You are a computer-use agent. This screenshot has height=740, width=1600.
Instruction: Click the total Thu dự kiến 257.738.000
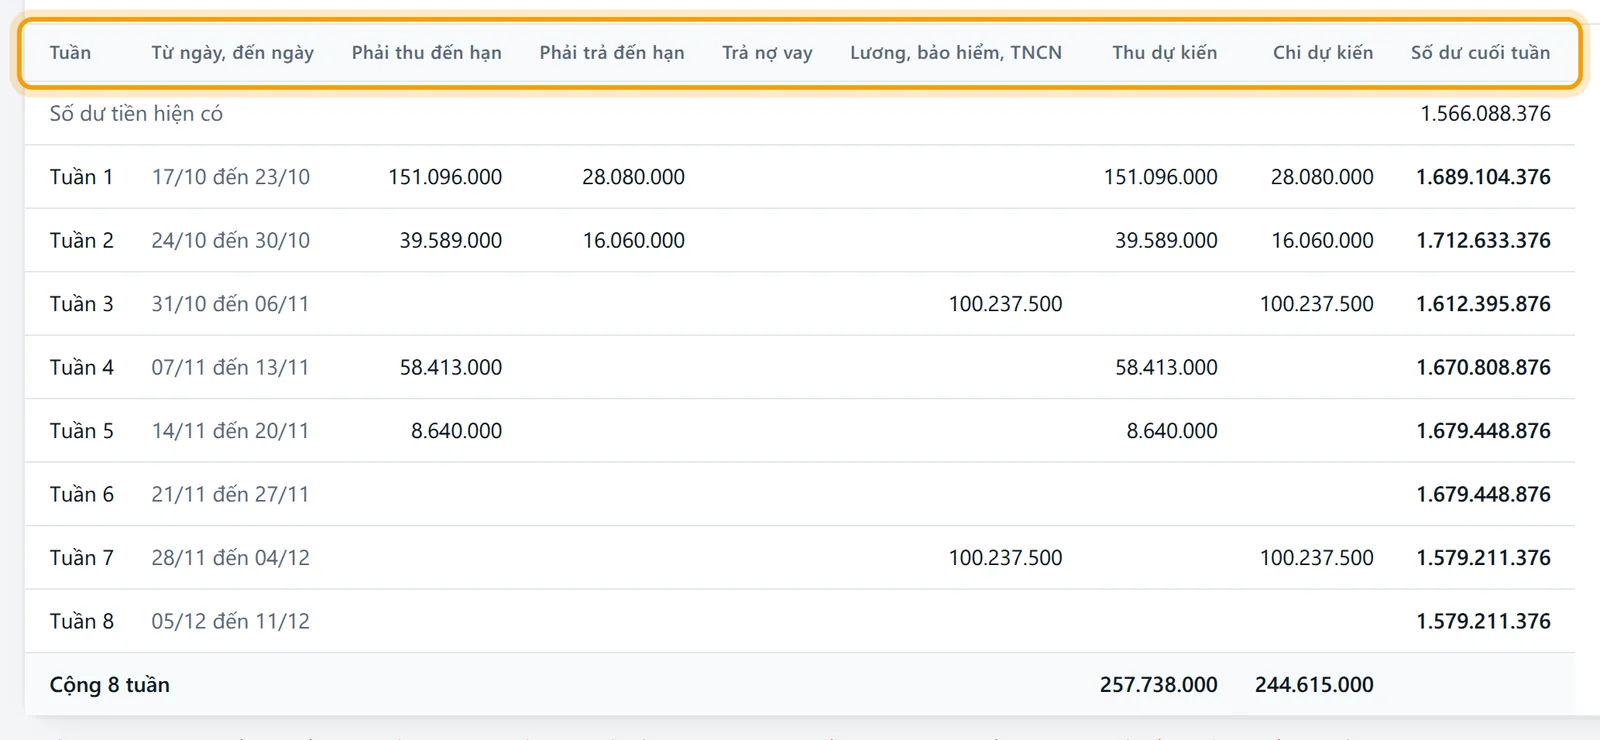pos(1159,685)
